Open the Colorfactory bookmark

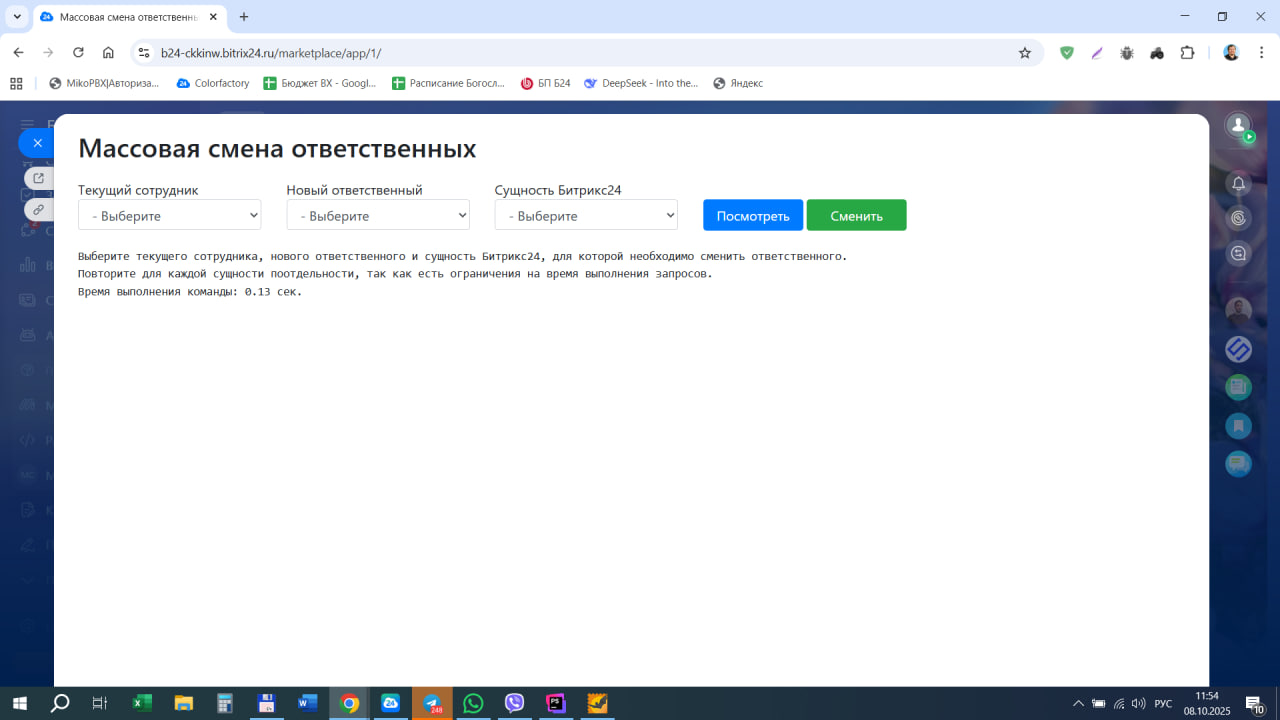click(213, 83)
